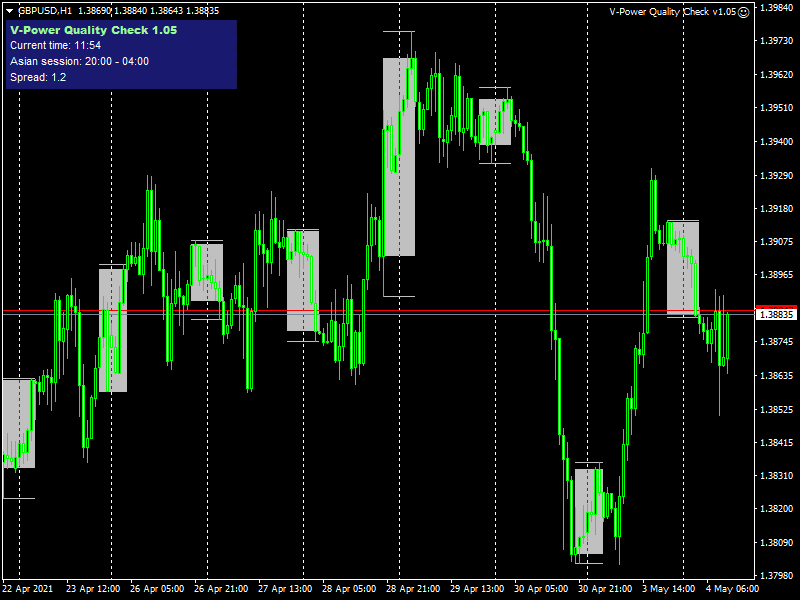800x600 pixels.
Task: Click the triangle arrow before GBPUSD,H1
Action: 9,10
